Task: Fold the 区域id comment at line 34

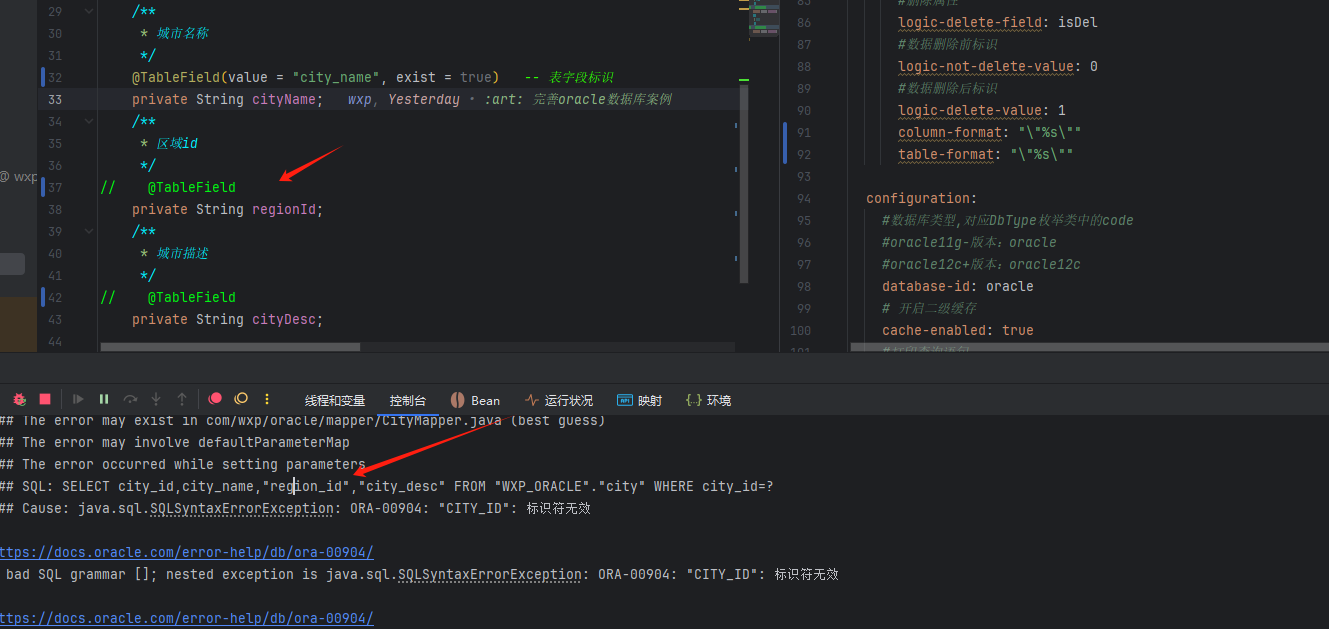Action: pyautogui.click(x=89, y=122)
